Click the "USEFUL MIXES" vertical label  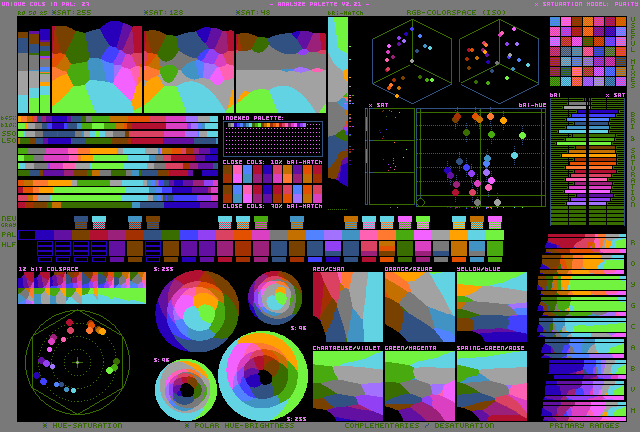pos(633,52)
